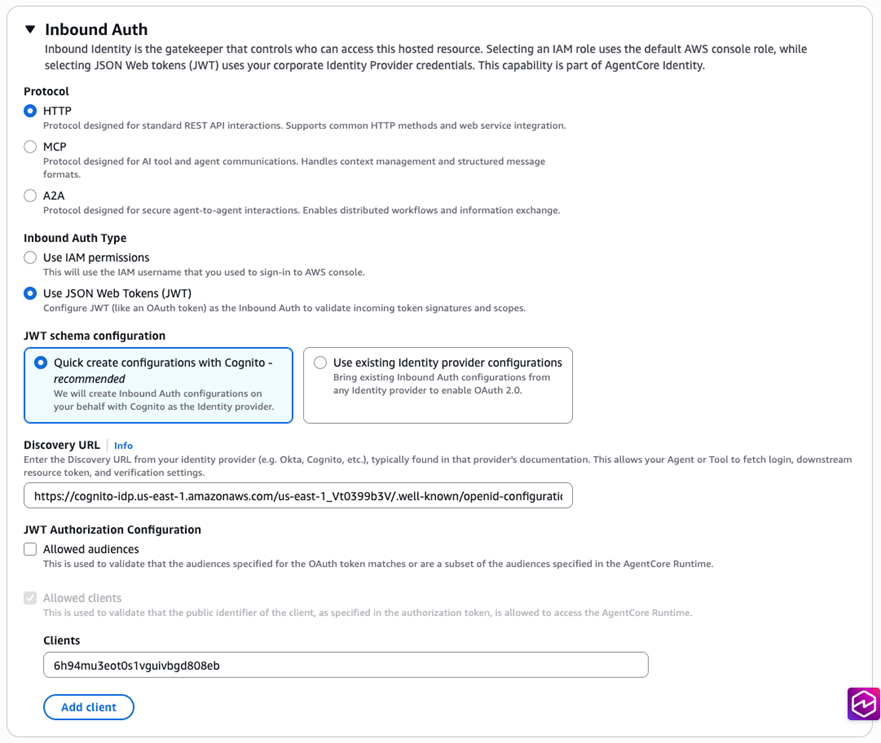
Task: Choose the A2A protocol radio button
Action: [30, 196]
